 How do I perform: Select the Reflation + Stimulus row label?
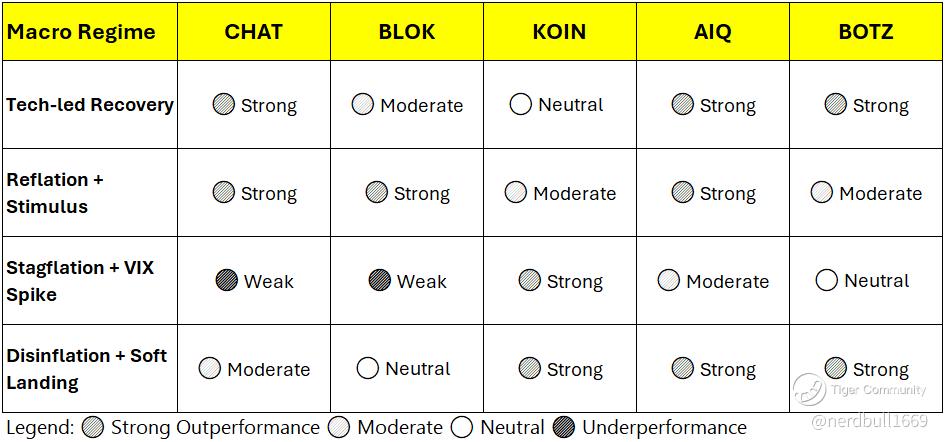pyautogui.click(x=55, y=193)
